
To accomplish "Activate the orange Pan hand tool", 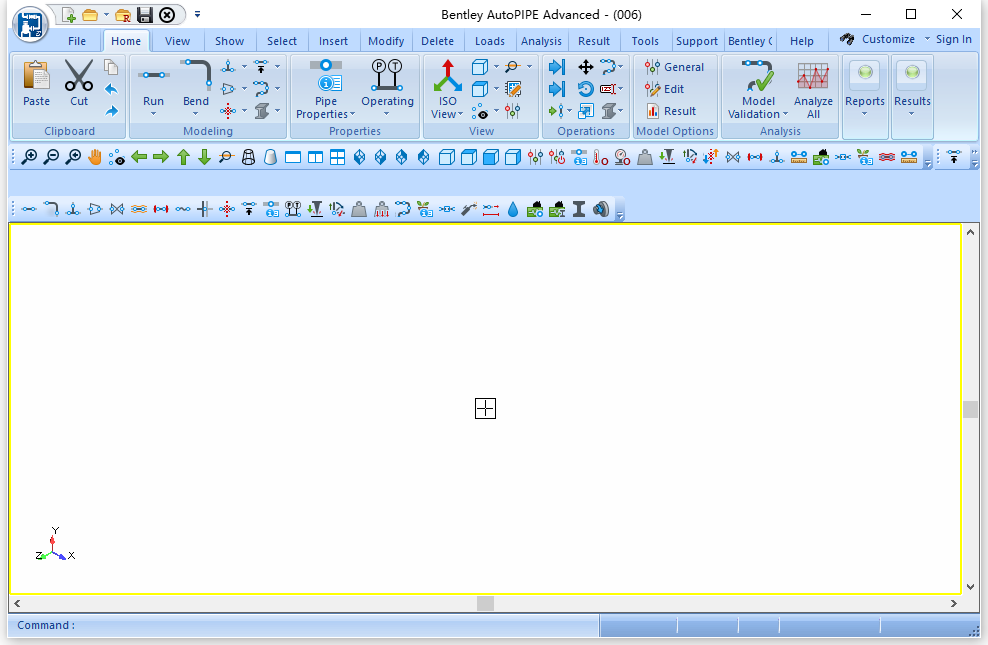I will pyautogui.click(x=95, y=157).
